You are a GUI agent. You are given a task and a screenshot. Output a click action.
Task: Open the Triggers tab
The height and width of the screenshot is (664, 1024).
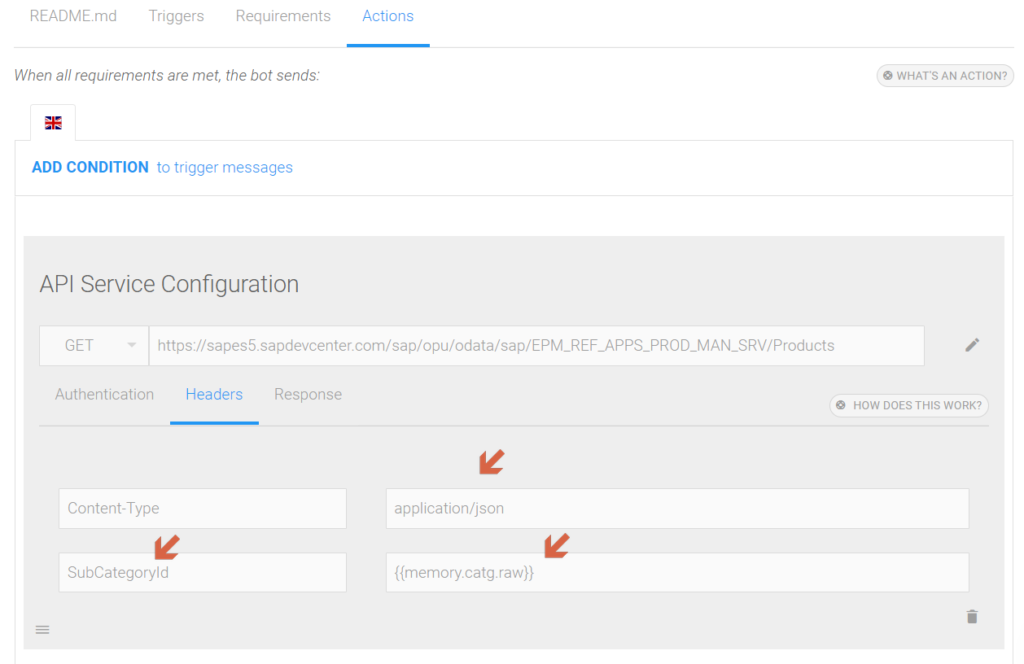[176, 15]
